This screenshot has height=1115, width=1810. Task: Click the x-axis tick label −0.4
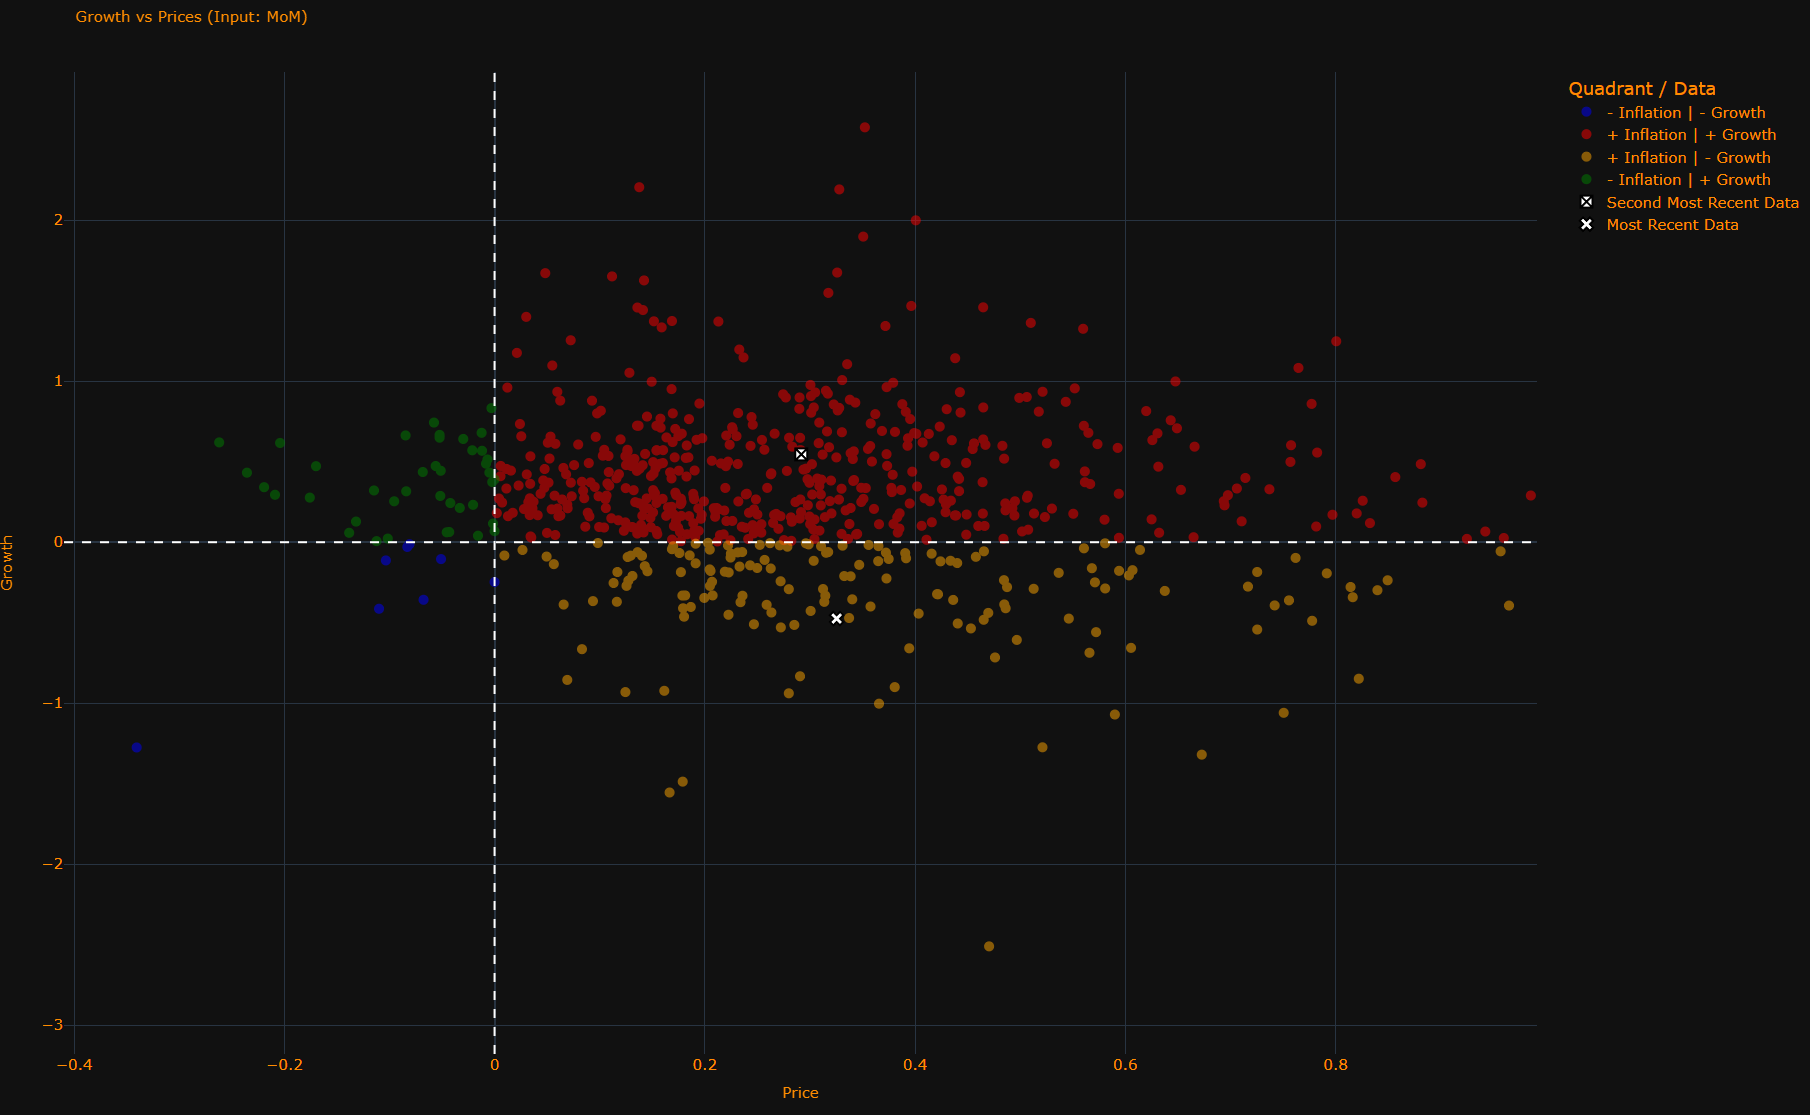(74, 1065)
